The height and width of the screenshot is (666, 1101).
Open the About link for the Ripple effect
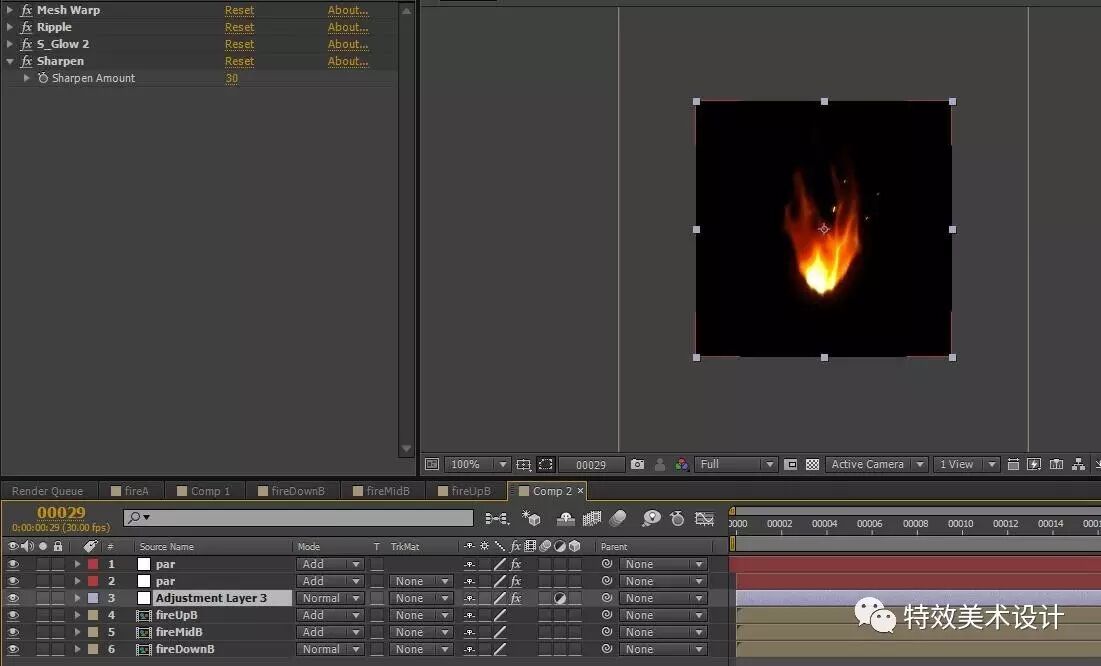[x=347, y=27]
